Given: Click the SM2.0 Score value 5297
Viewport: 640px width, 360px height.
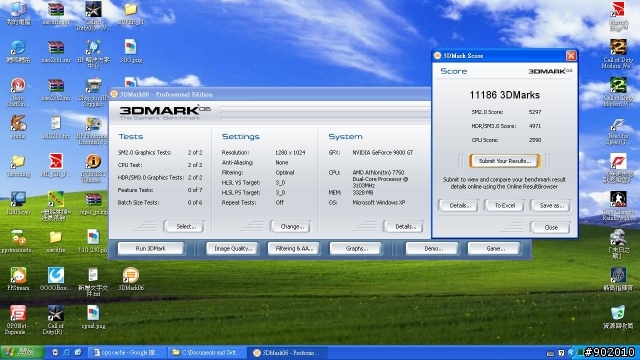Looking at the screenshot, I should [x=535, y=112].
